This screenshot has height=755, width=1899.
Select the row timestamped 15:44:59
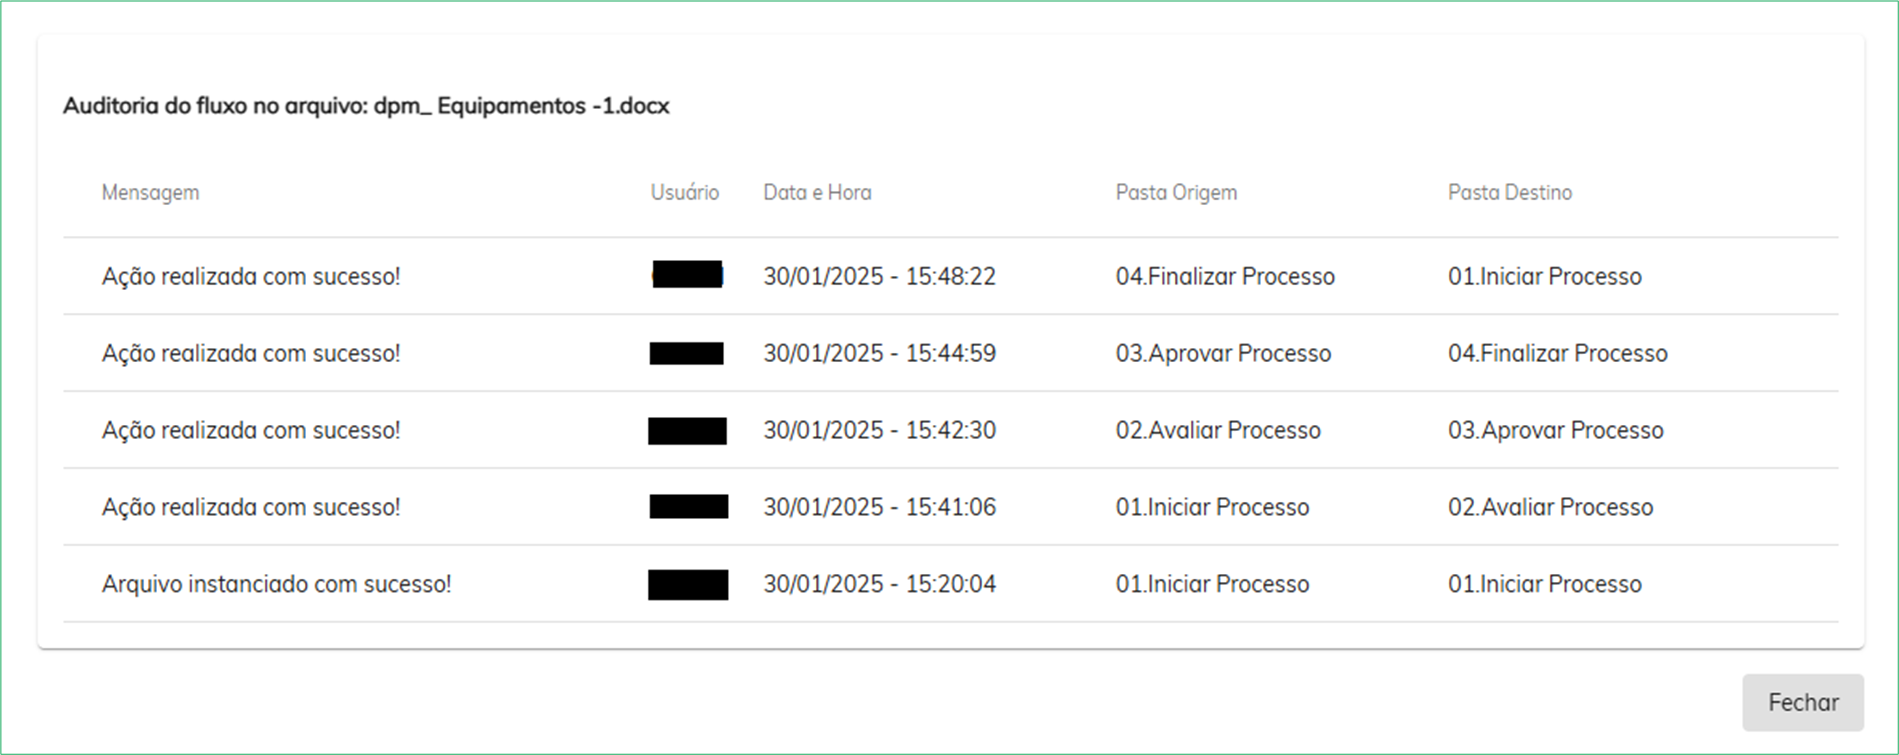click(950, 353)
